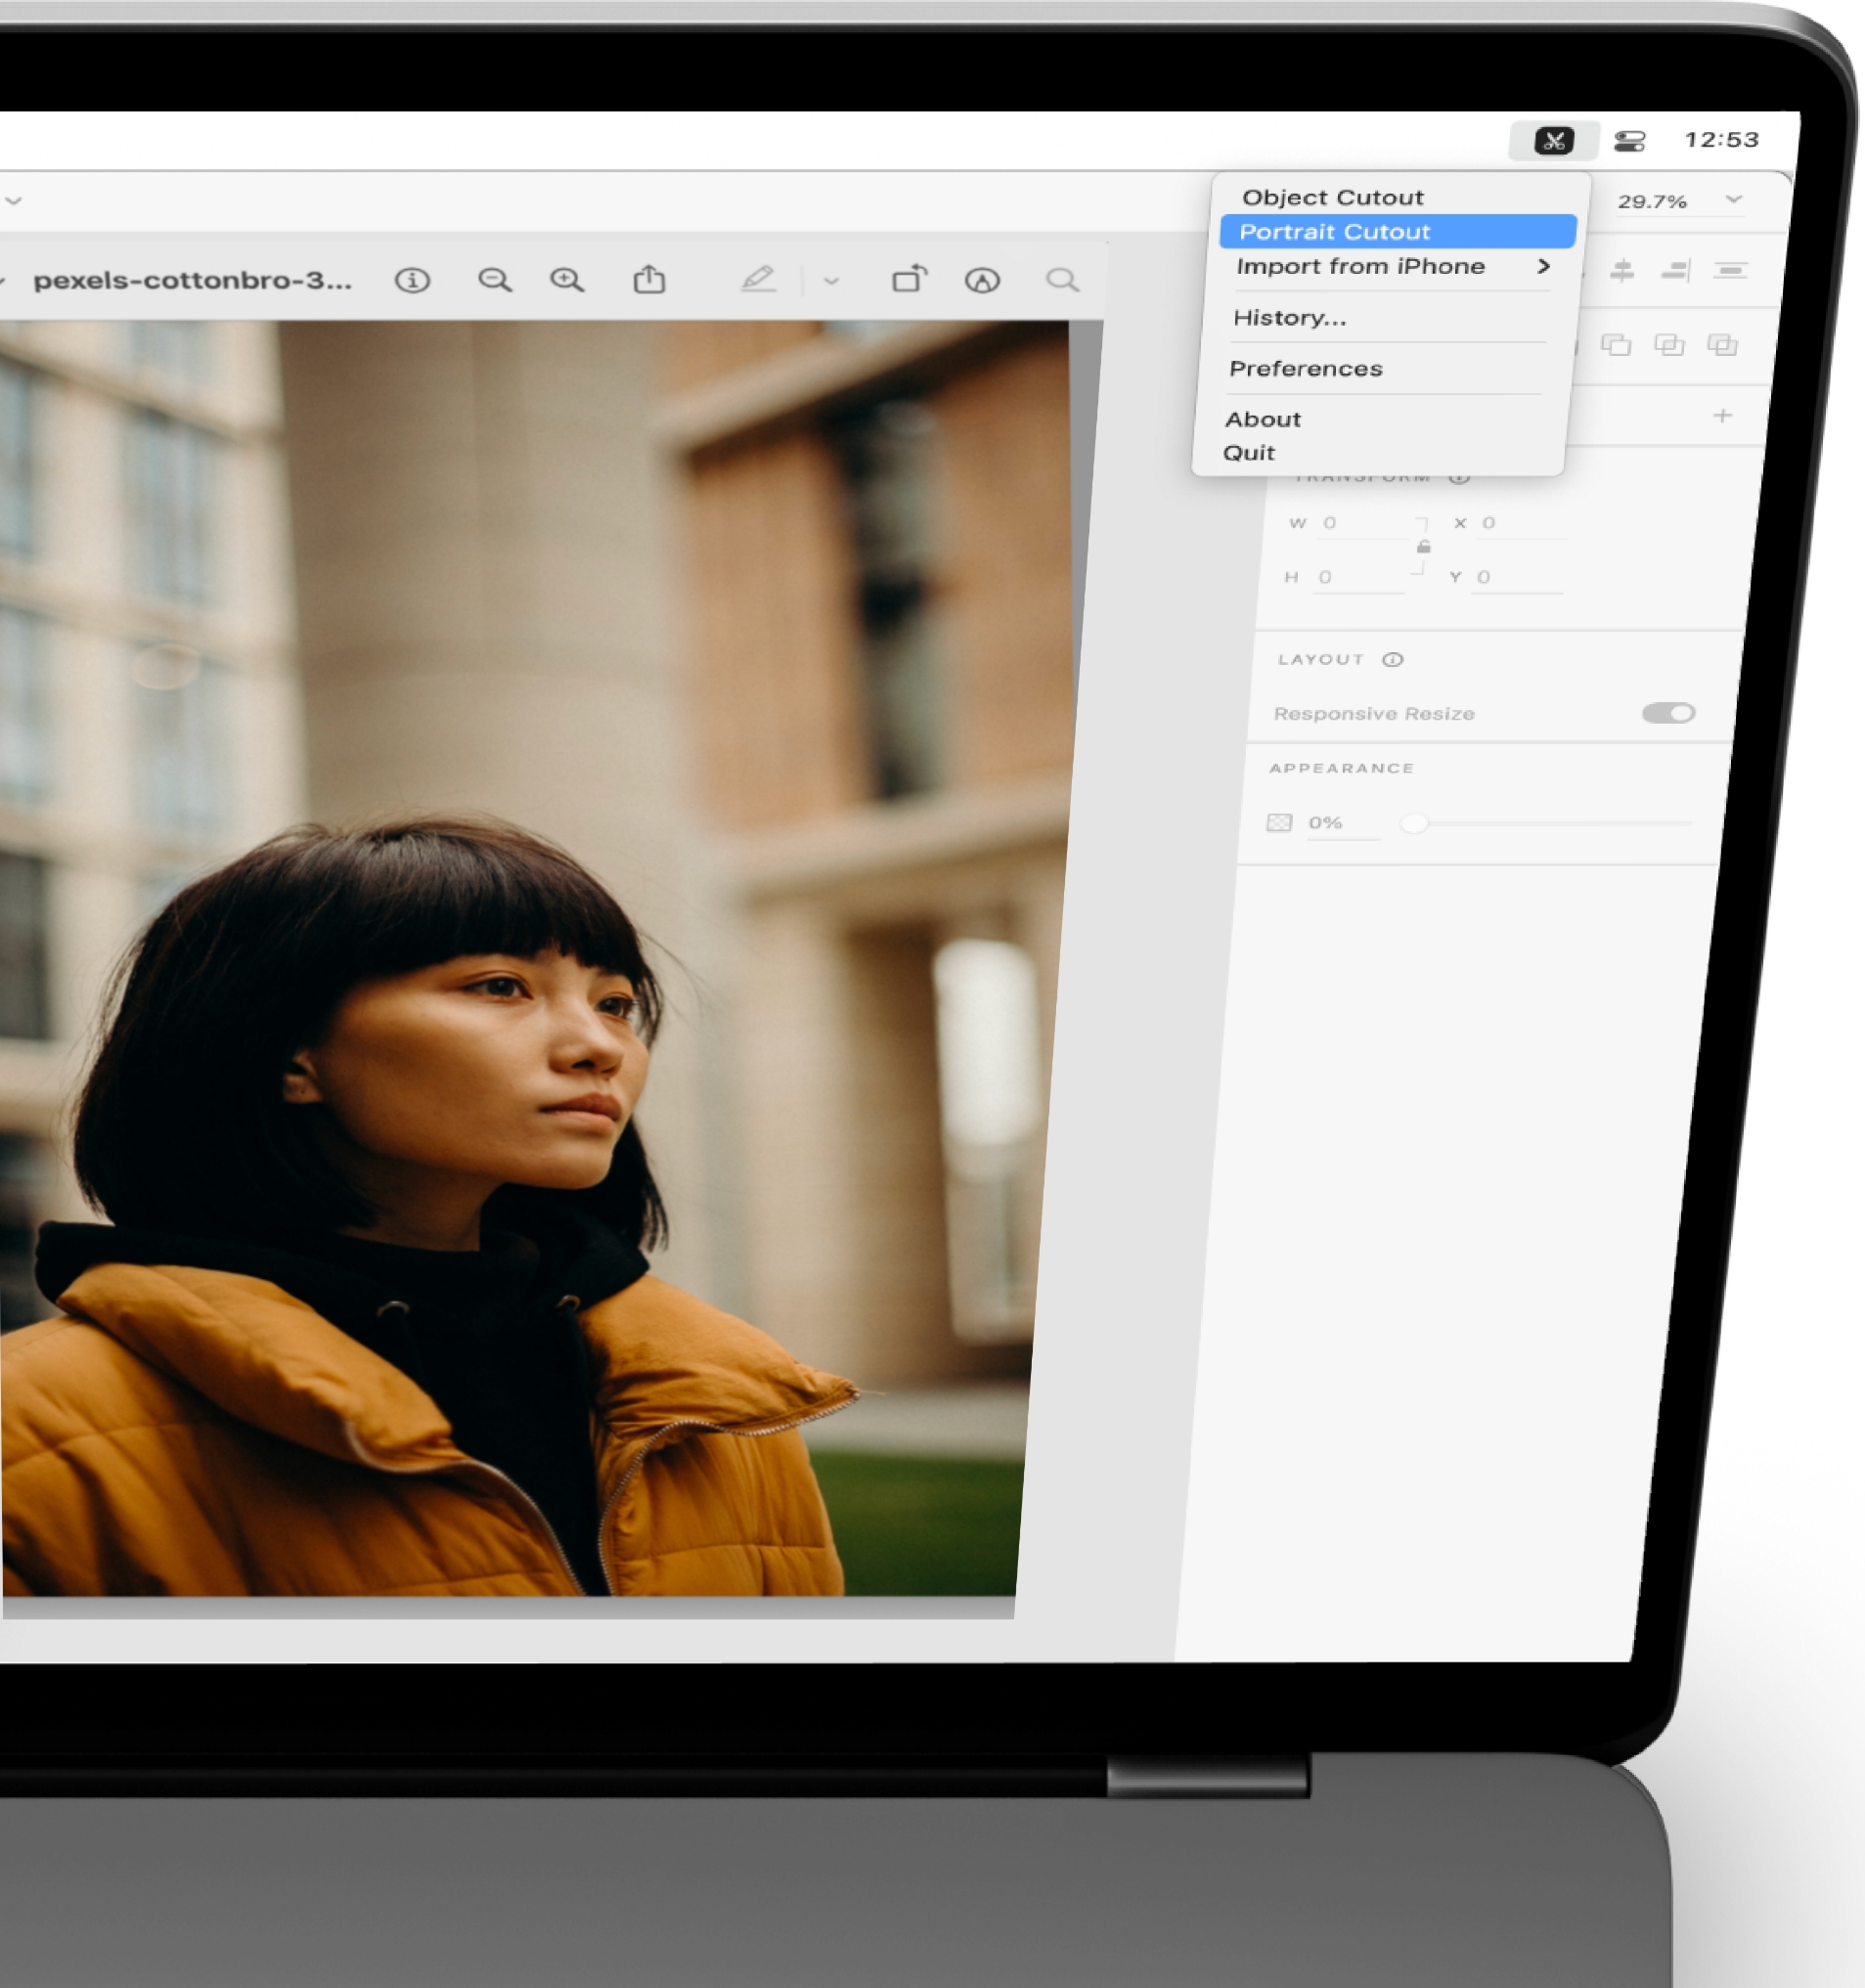This screenshot has height=1988, width=1865.
Task: Click the portrait photo of the woman
Action: click(535, 958)
